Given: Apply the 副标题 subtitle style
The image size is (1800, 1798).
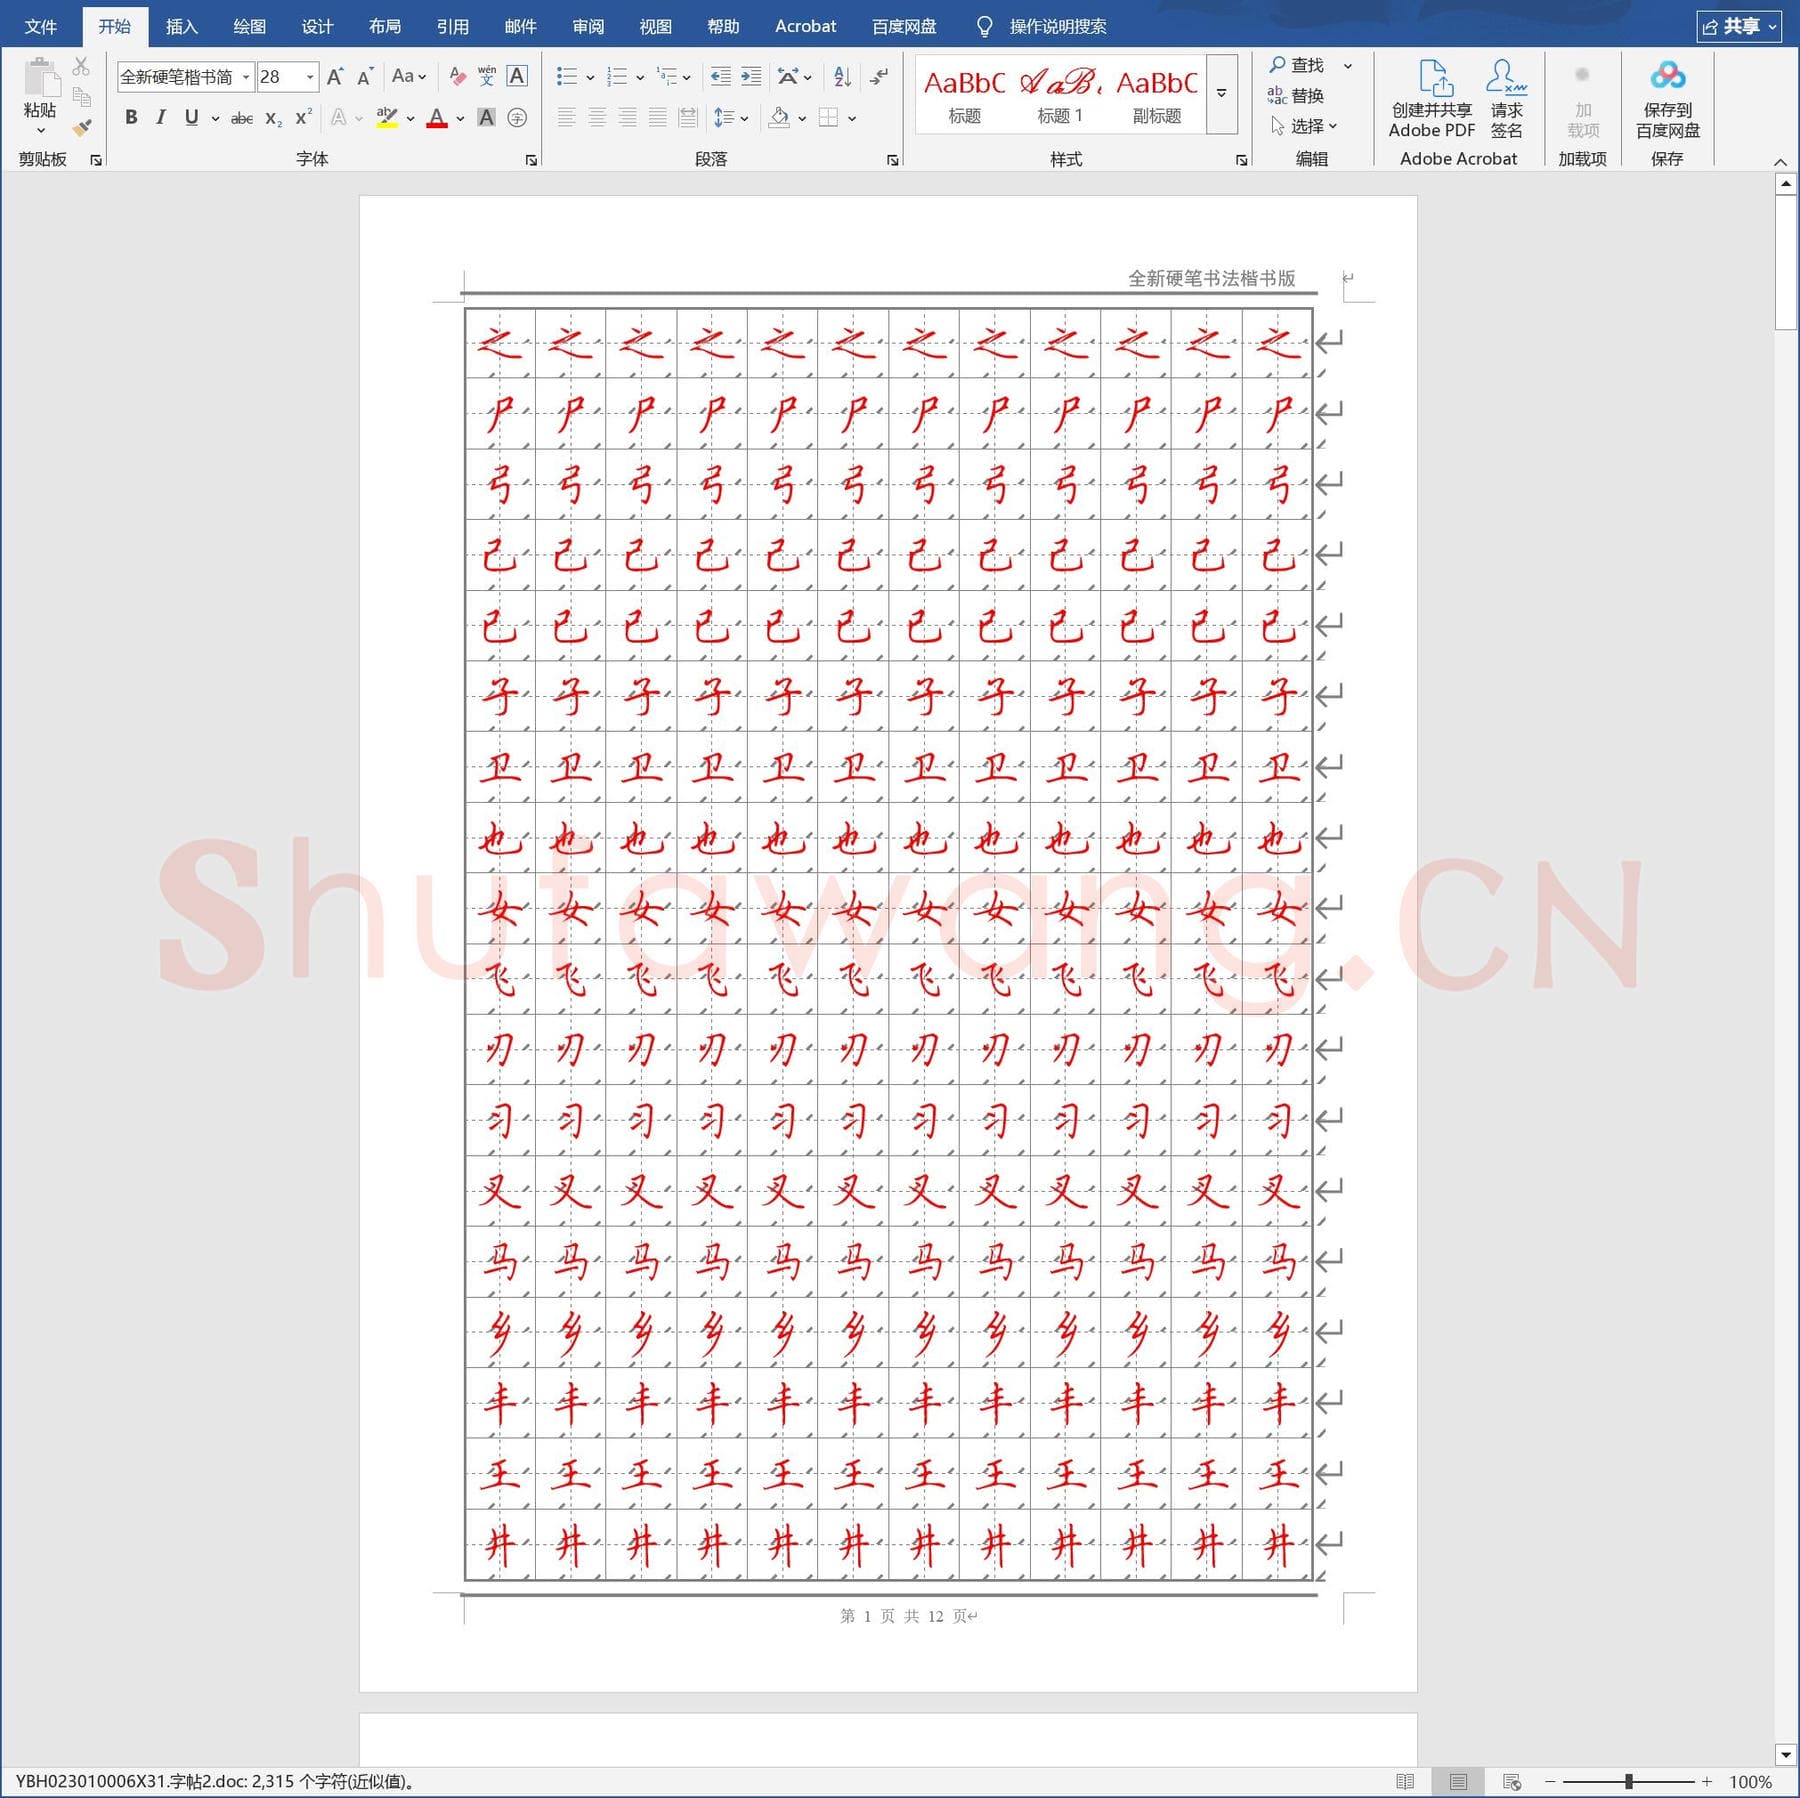Looking at the screenshot, I should click(1157, 95).
